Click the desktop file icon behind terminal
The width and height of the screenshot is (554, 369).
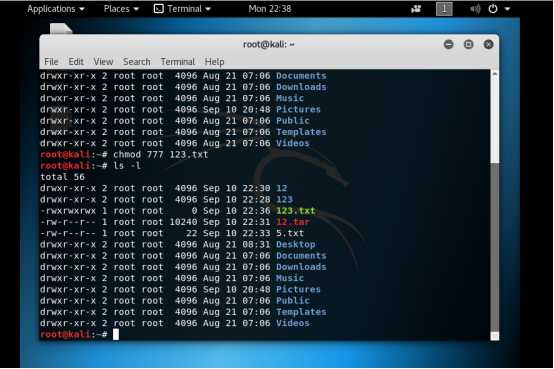[x=61, y=29]
